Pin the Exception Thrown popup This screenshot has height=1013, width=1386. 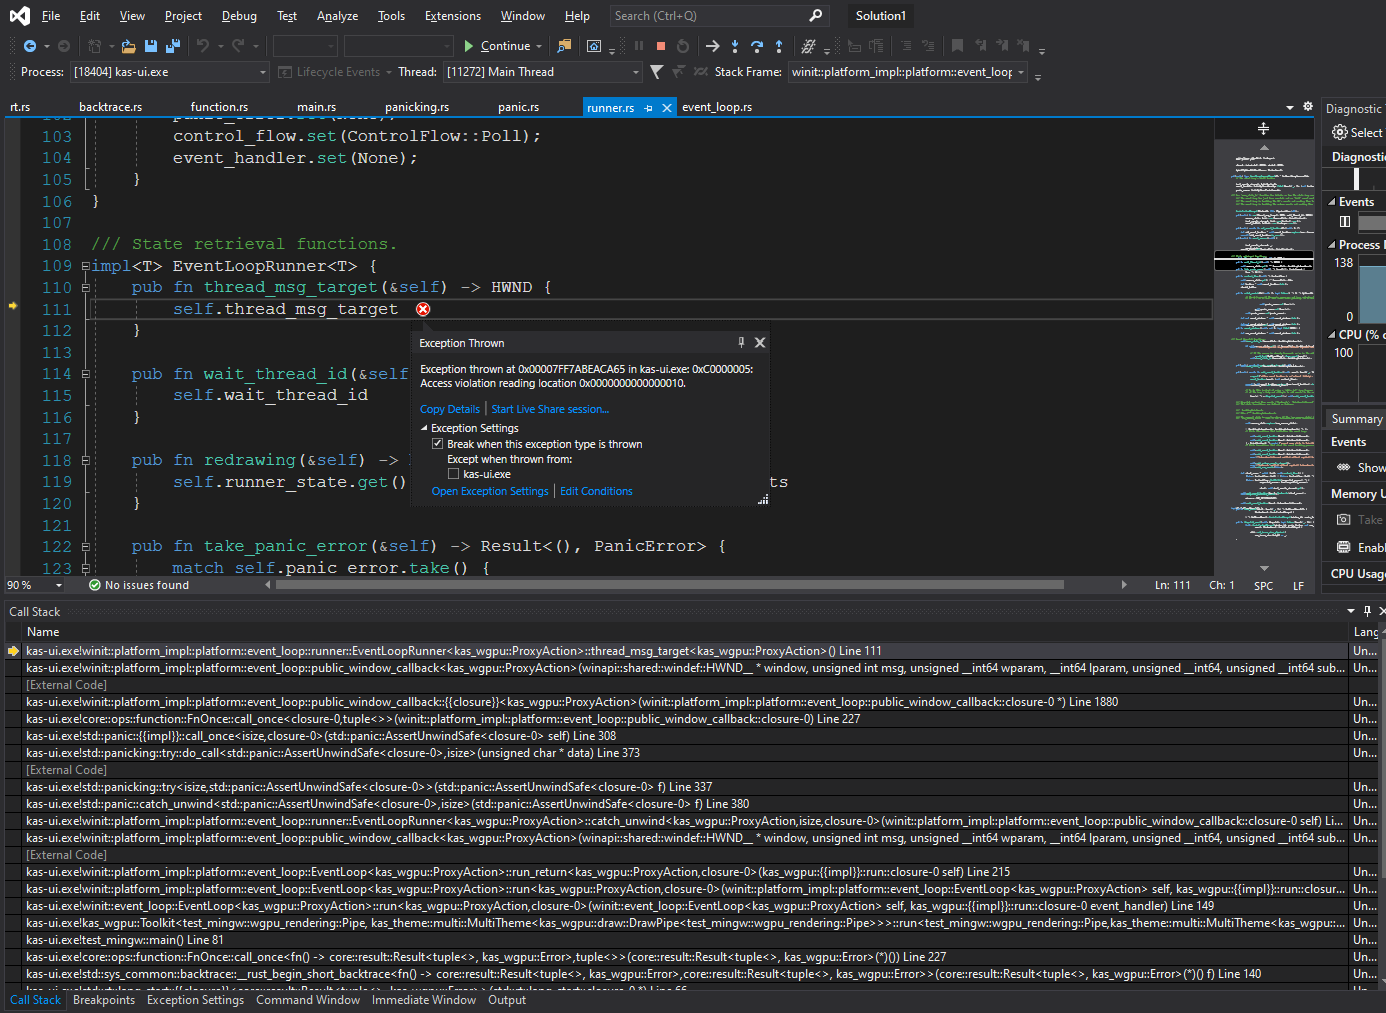[x=741, y=342]
